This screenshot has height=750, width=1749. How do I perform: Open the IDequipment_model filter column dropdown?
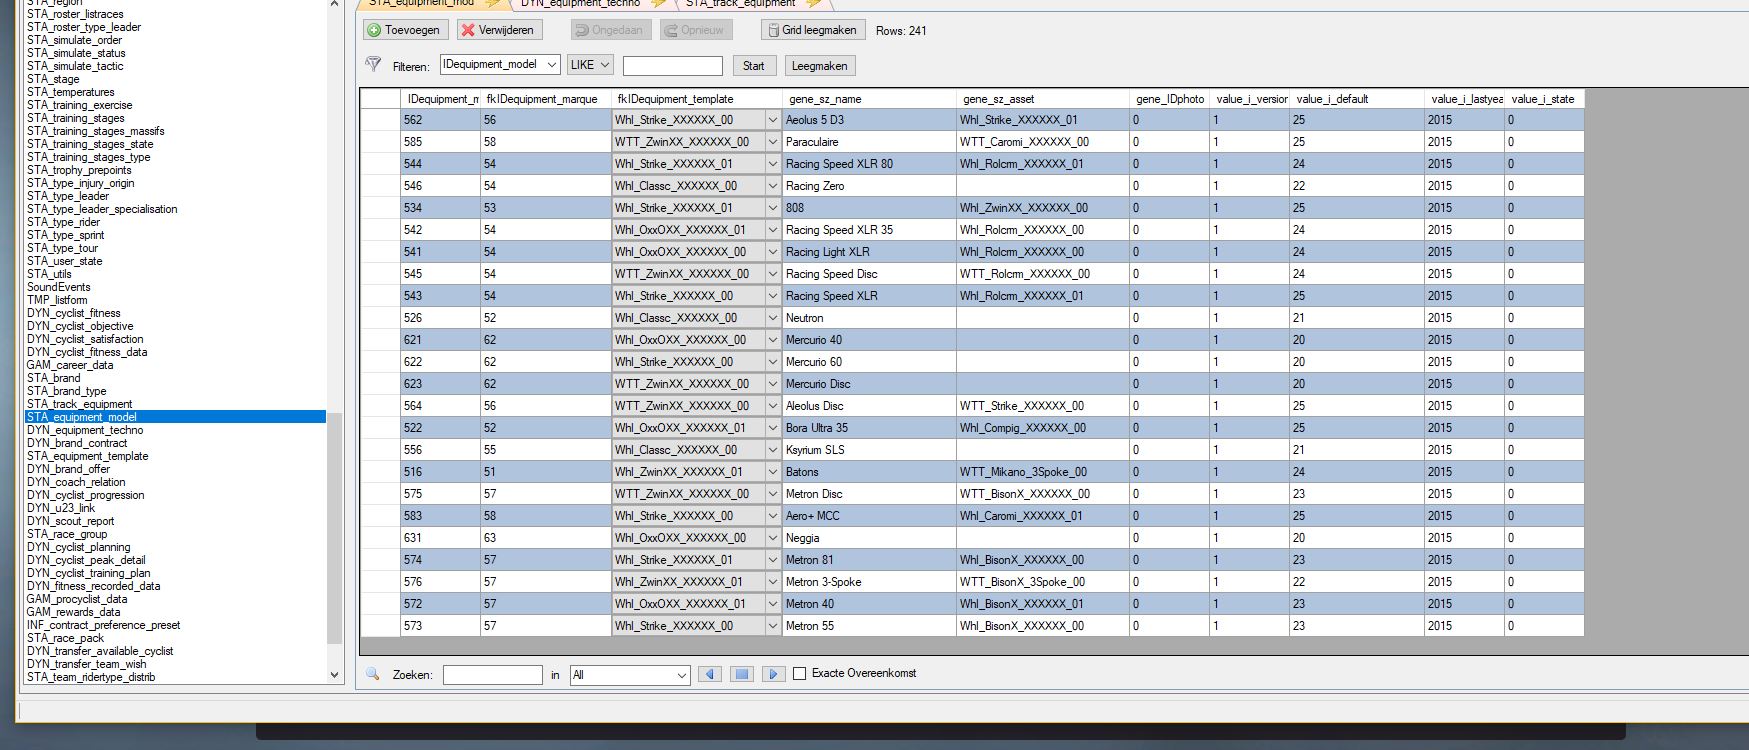coord(551,65)
